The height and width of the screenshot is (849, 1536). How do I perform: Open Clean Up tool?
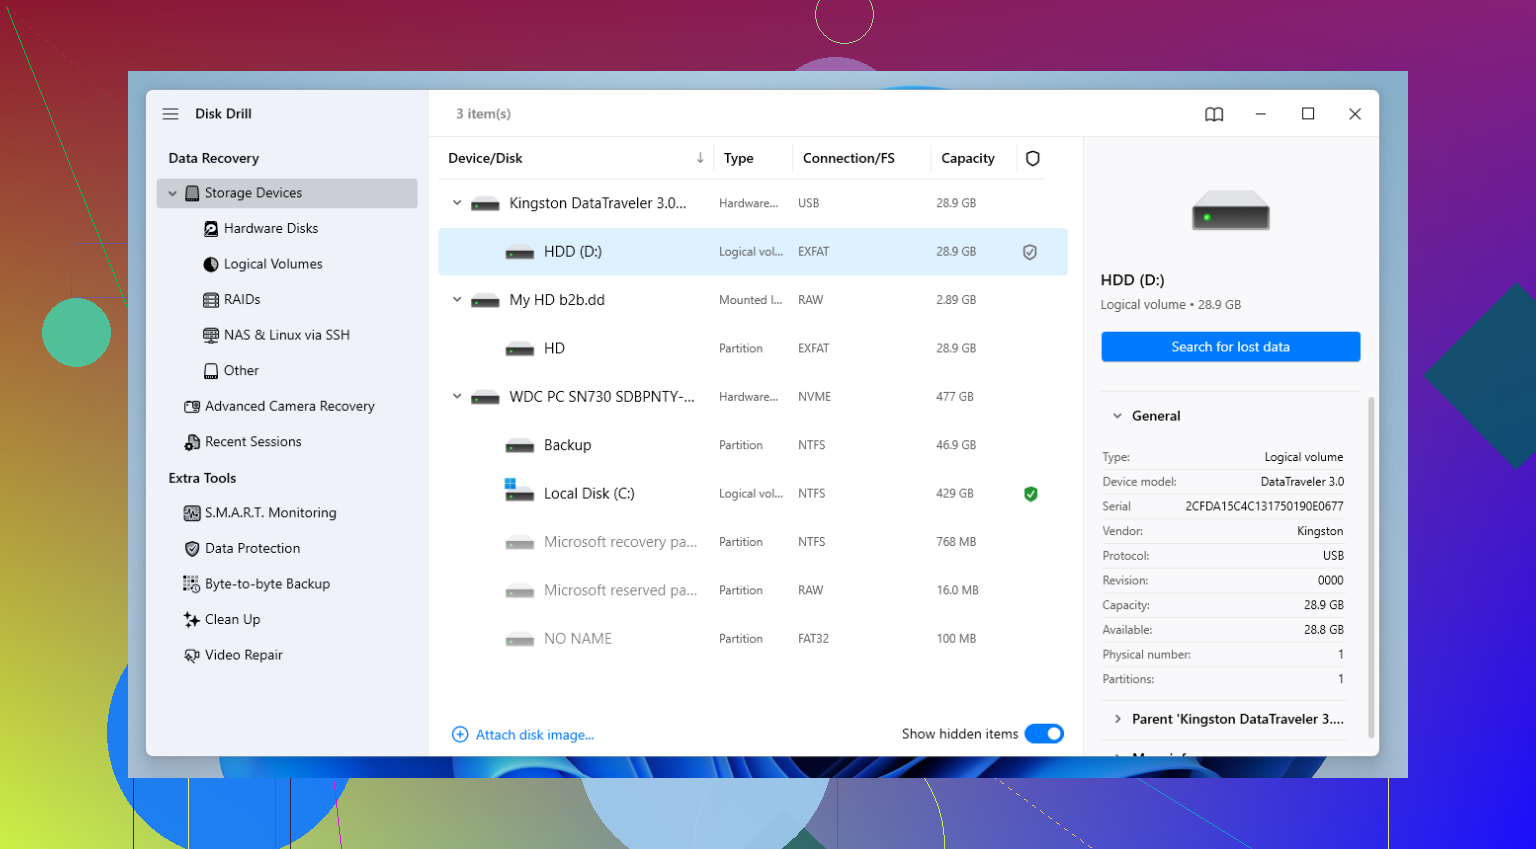pos(232,620)
